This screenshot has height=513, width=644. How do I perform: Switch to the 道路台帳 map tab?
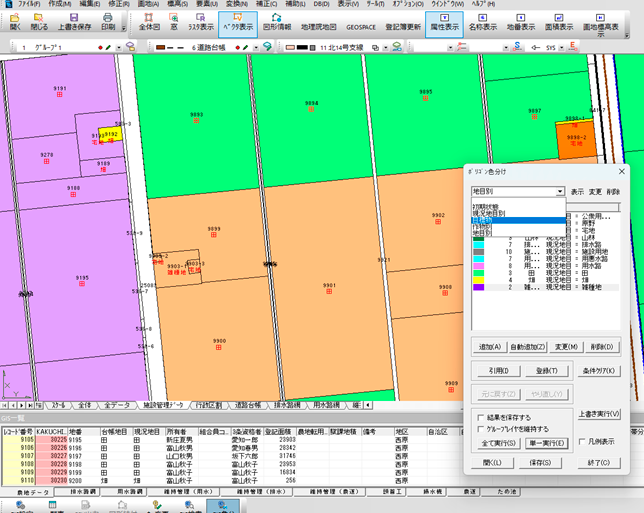click(x=249, y=406)
